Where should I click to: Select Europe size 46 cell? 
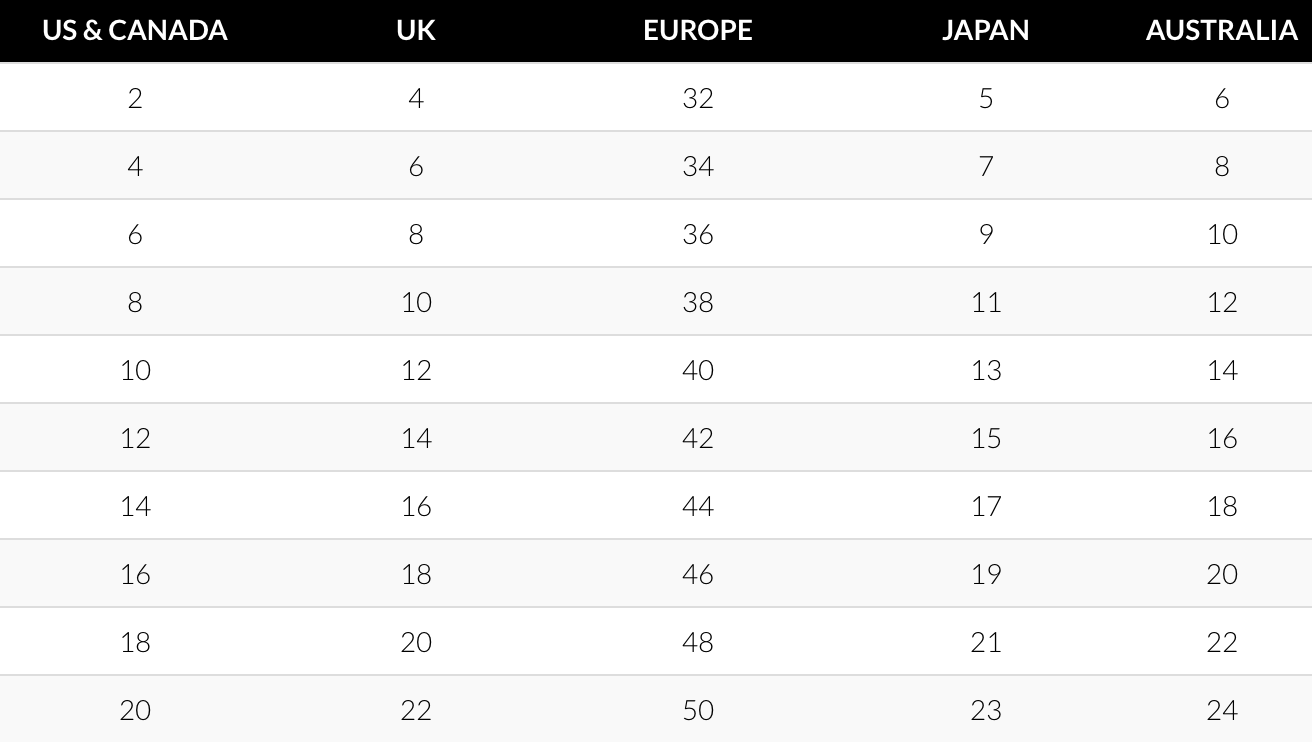tap(698, 574)
